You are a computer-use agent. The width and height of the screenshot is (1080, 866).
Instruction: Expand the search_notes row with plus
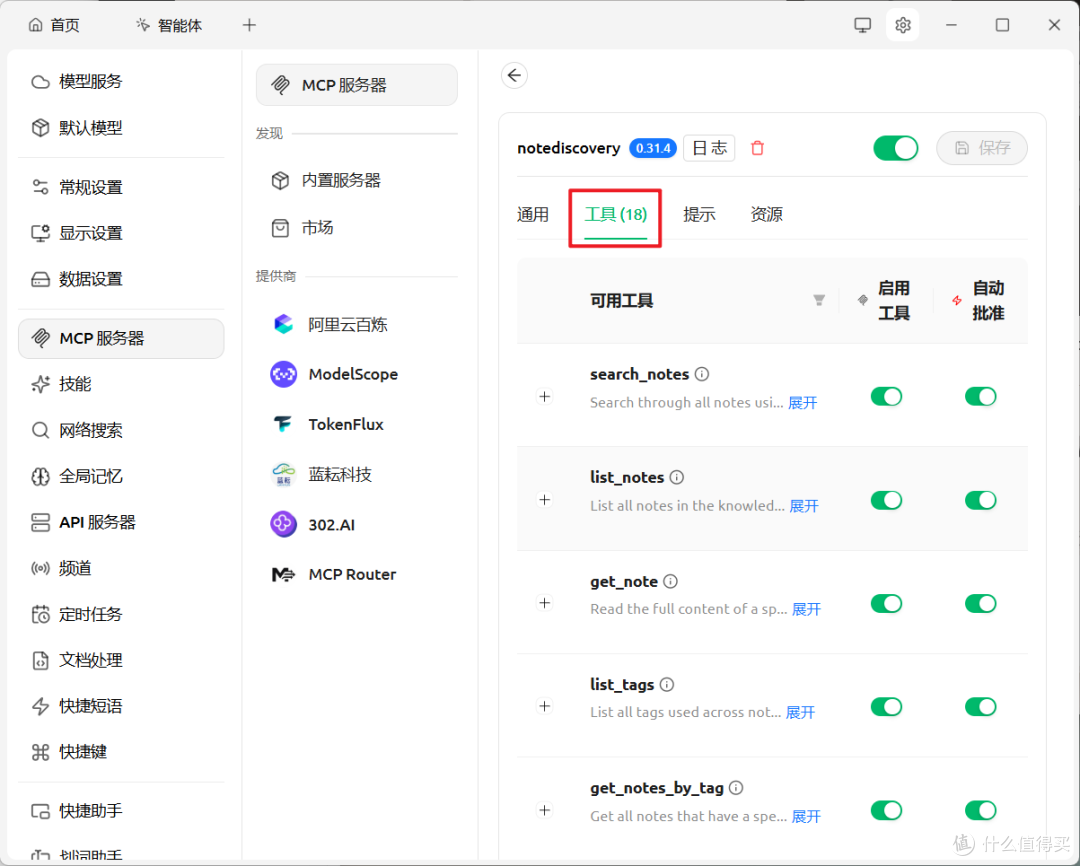coord(545,397)
